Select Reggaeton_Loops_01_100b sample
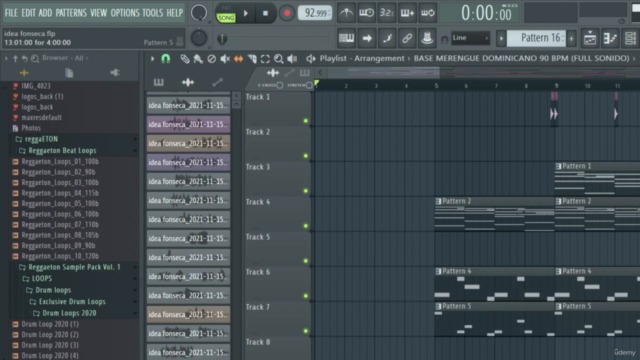 click(x=60, y=162)
